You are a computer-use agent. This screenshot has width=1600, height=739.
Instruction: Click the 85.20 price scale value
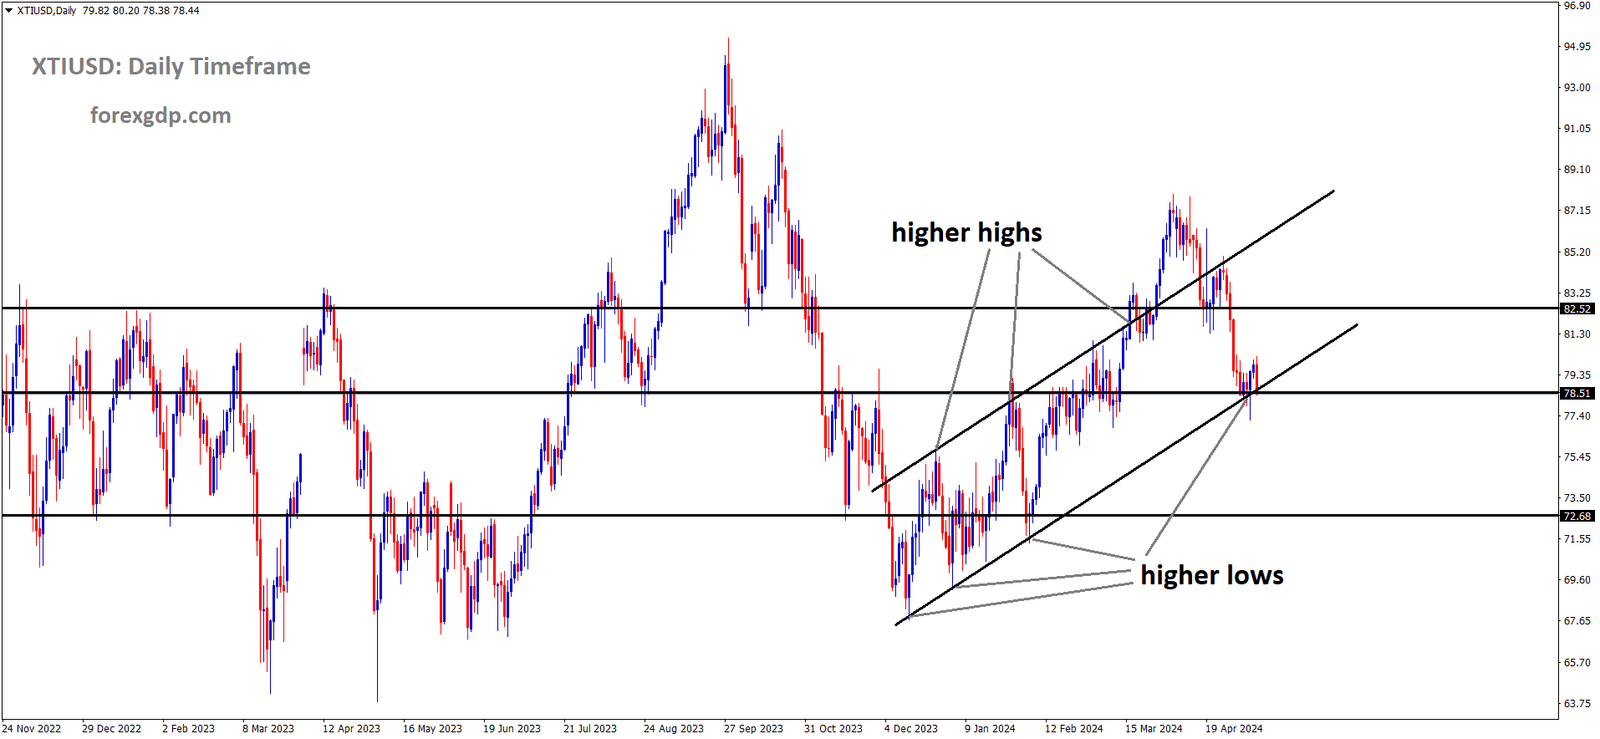[x=1577, y=252]
